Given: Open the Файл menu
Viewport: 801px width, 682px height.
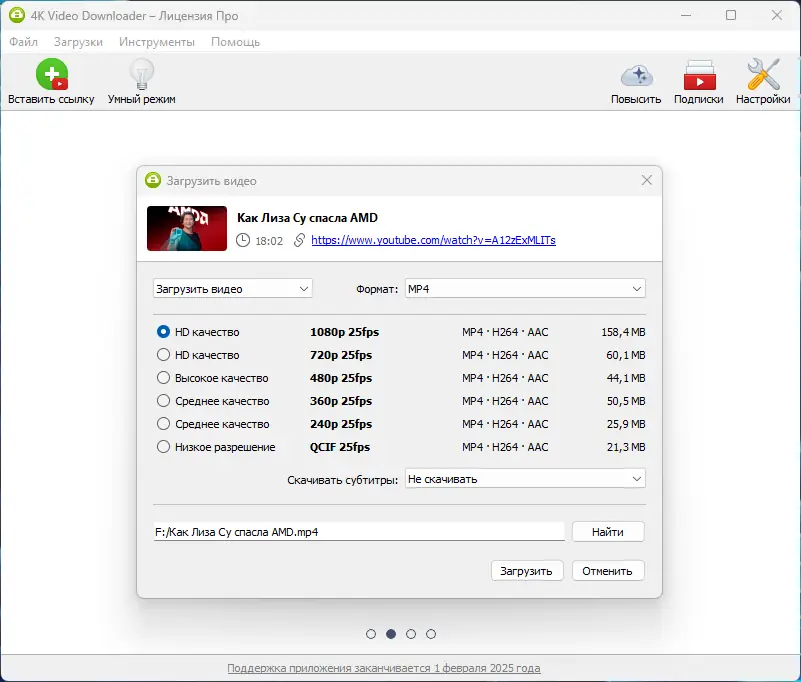Looking at the screenshot, I should [23, 42].
